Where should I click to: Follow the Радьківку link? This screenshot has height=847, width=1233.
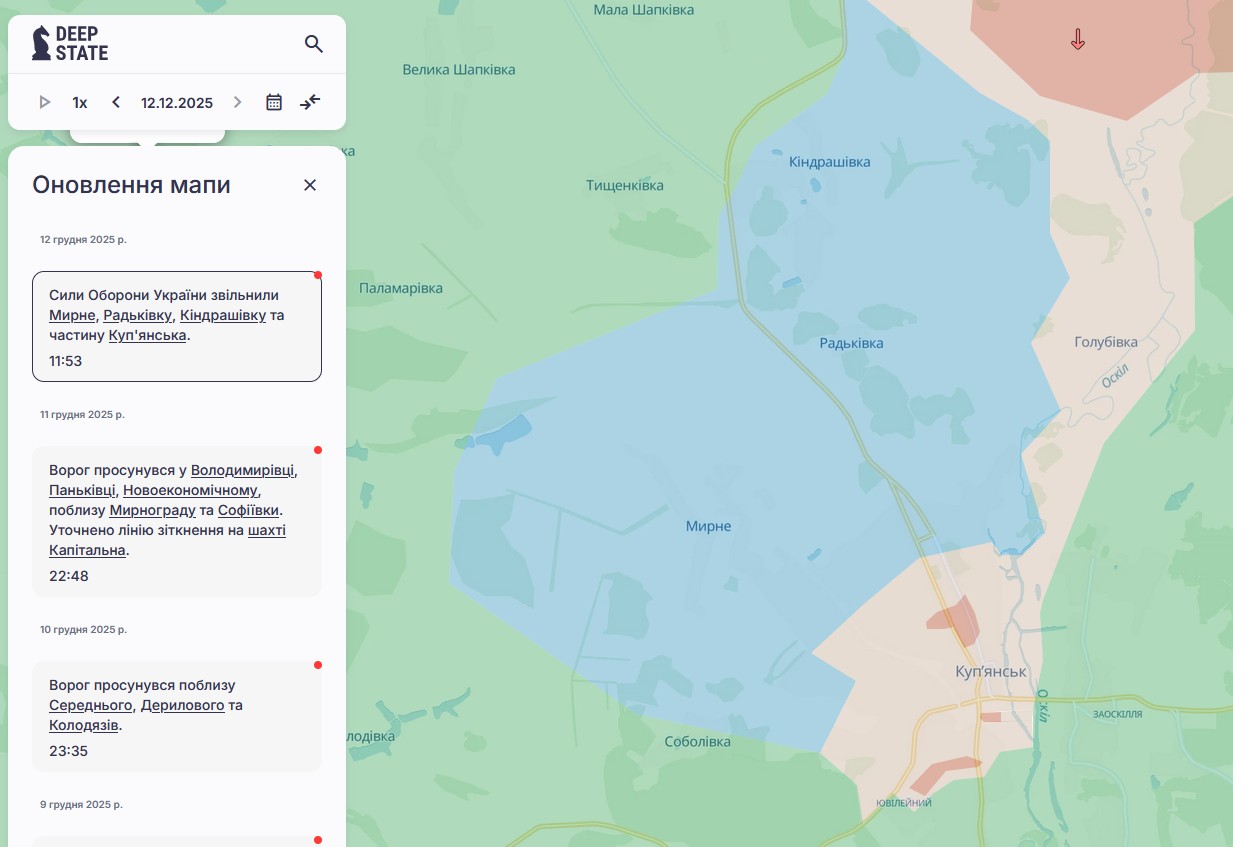pos(138,315)
